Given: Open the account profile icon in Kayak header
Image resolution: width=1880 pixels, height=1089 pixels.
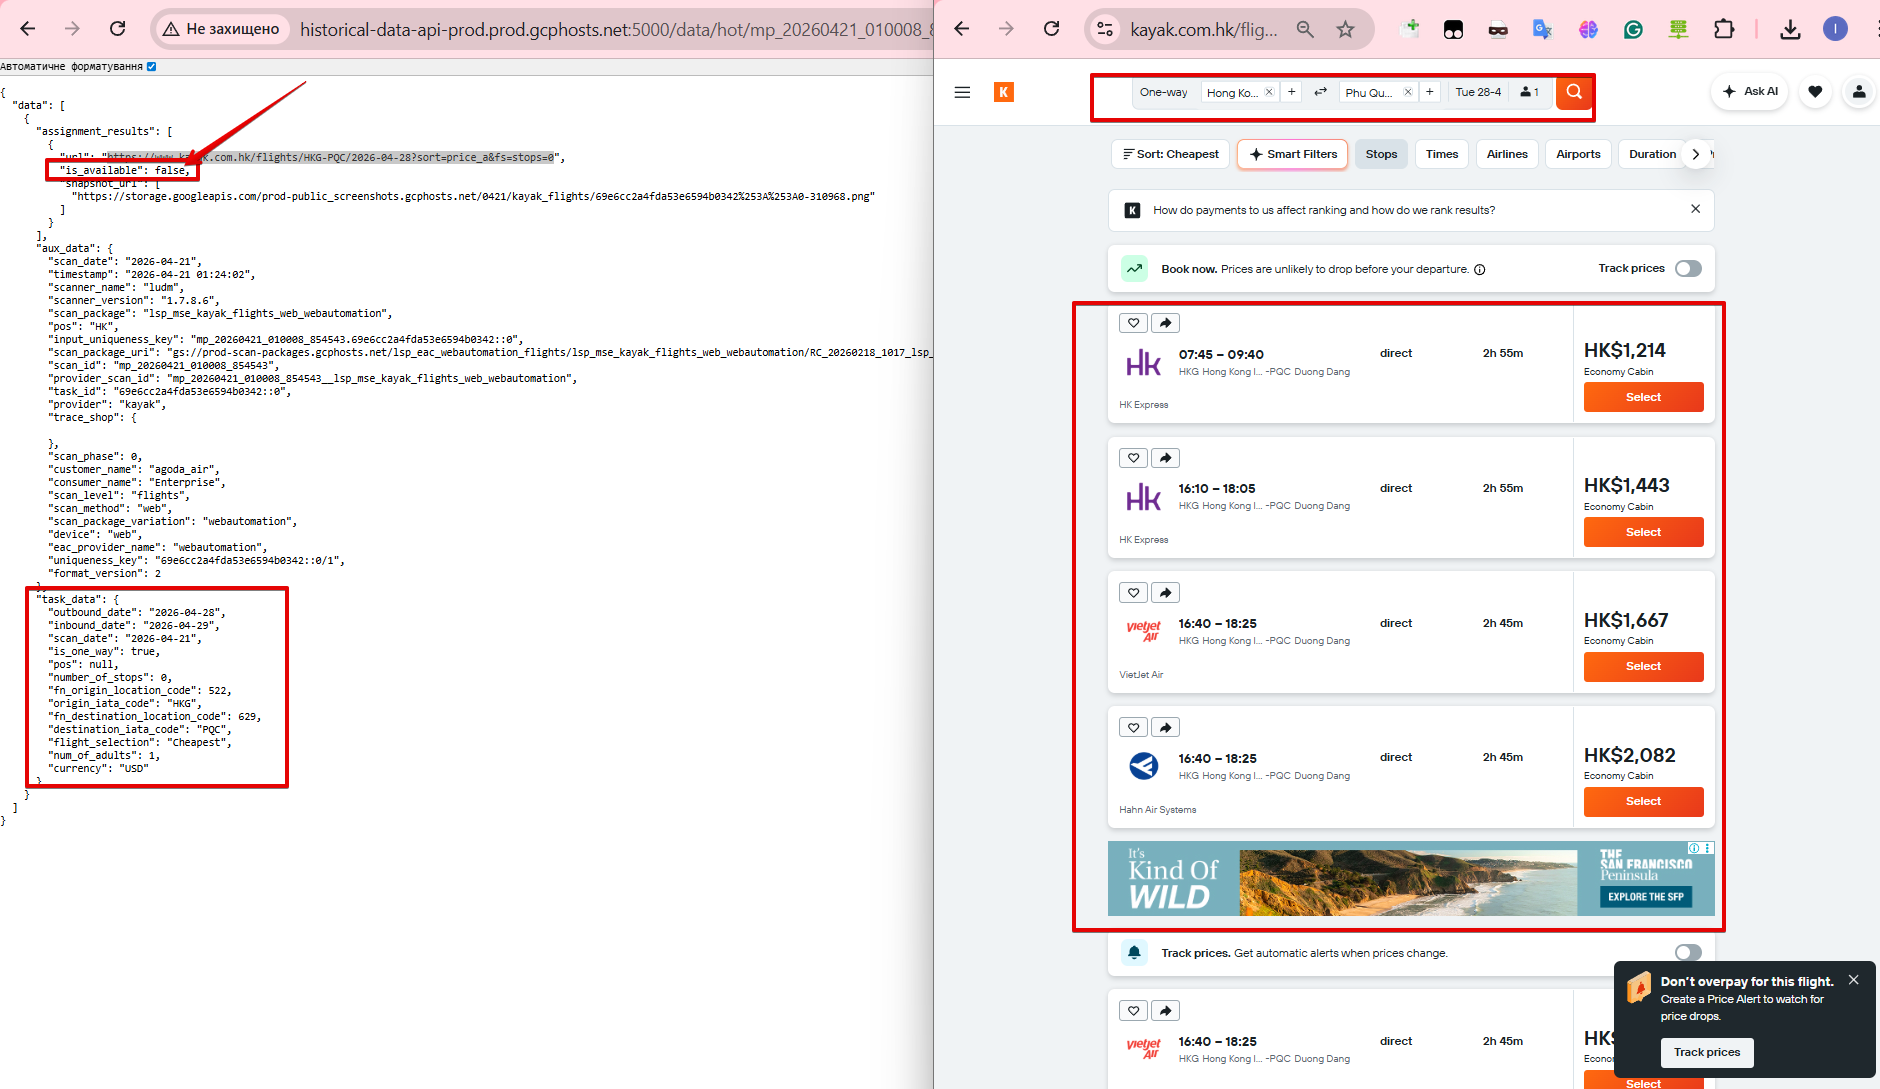Looking at the screenshot, I should click(1859, 92).
